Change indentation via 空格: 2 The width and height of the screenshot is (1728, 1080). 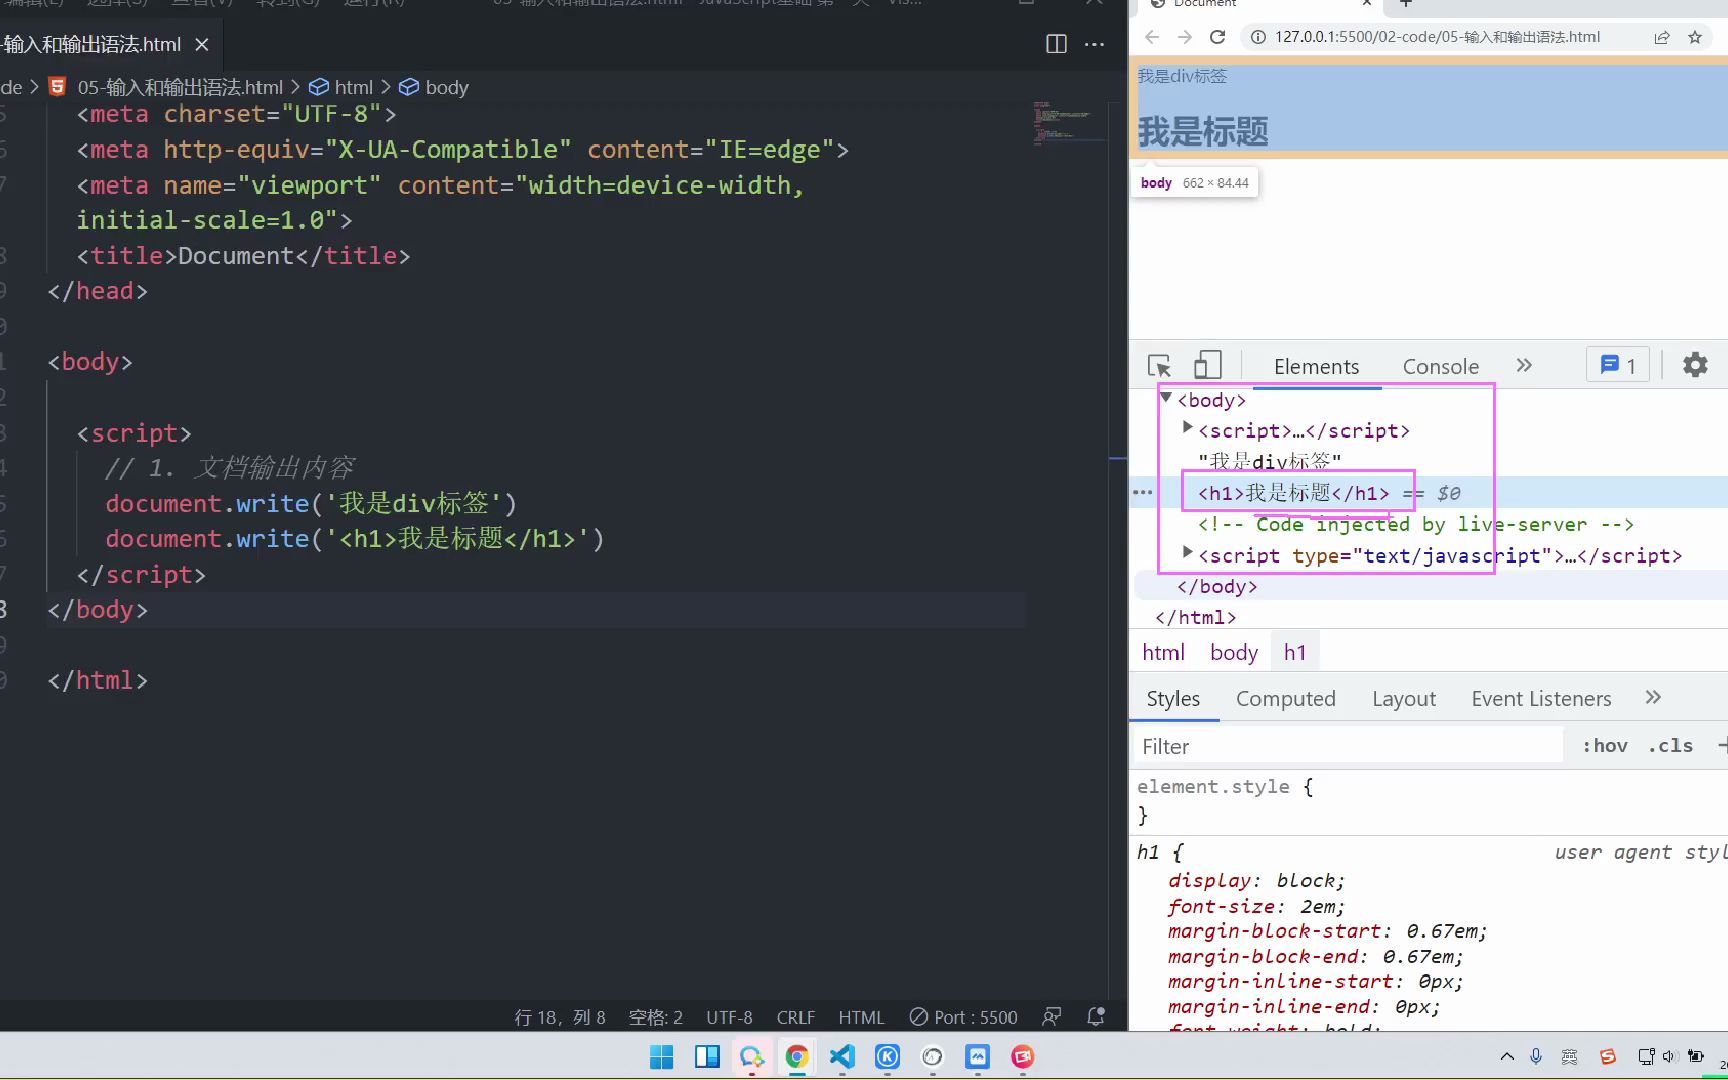coord(656,1017)
